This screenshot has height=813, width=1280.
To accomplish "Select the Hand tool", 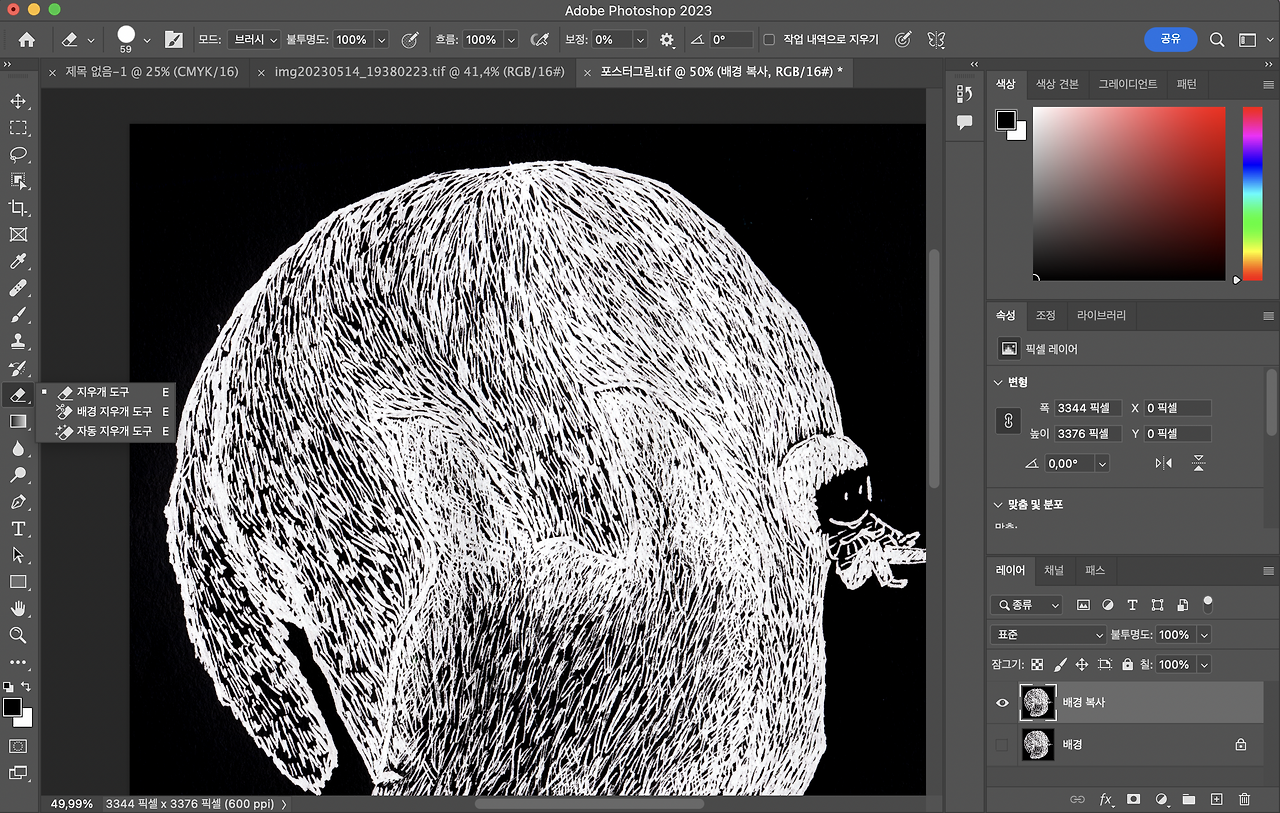I will point(18,608).
